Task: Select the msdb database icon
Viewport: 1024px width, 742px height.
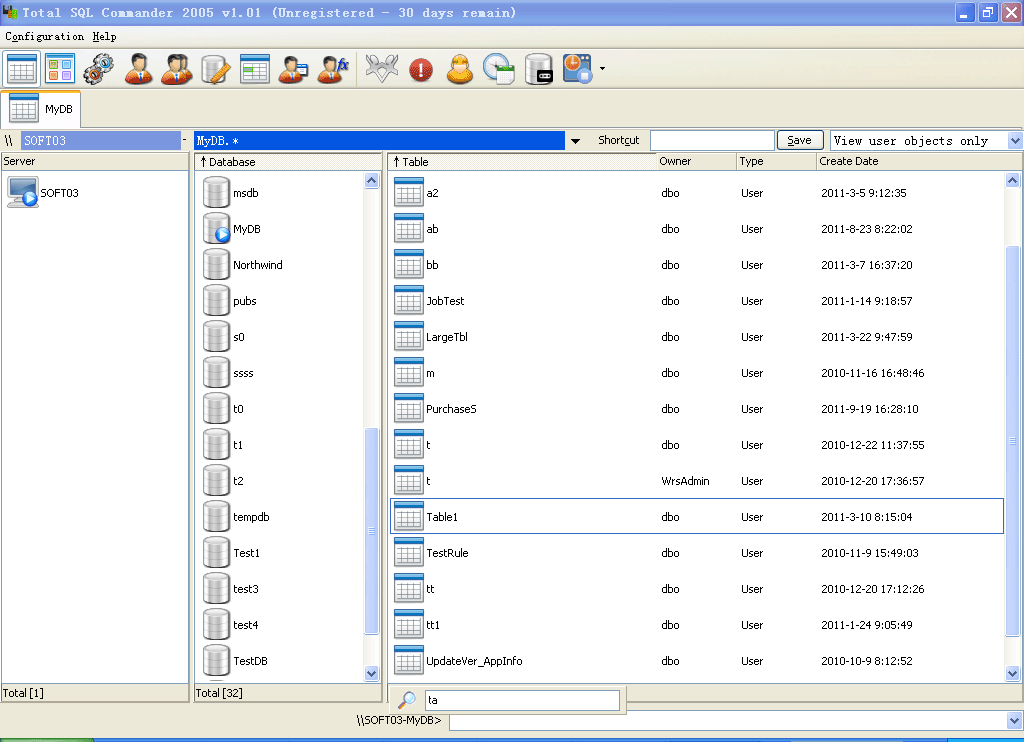Action: [x=216, y=193]
